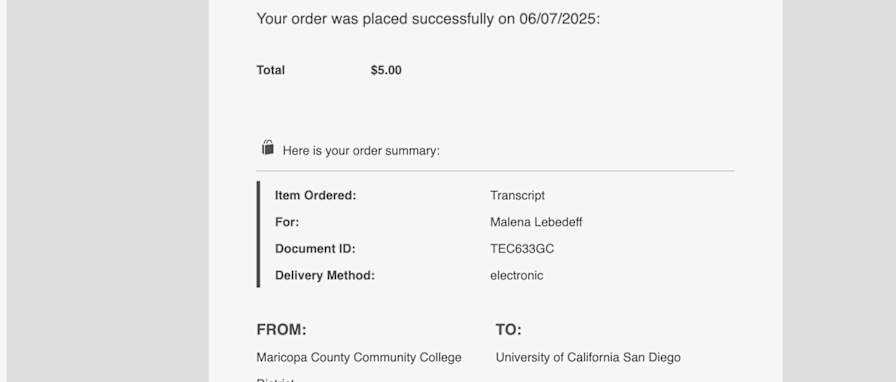Click the 'Here is your order summary' text
This screenshot has height=382, width=896.
tap(361, 151)
